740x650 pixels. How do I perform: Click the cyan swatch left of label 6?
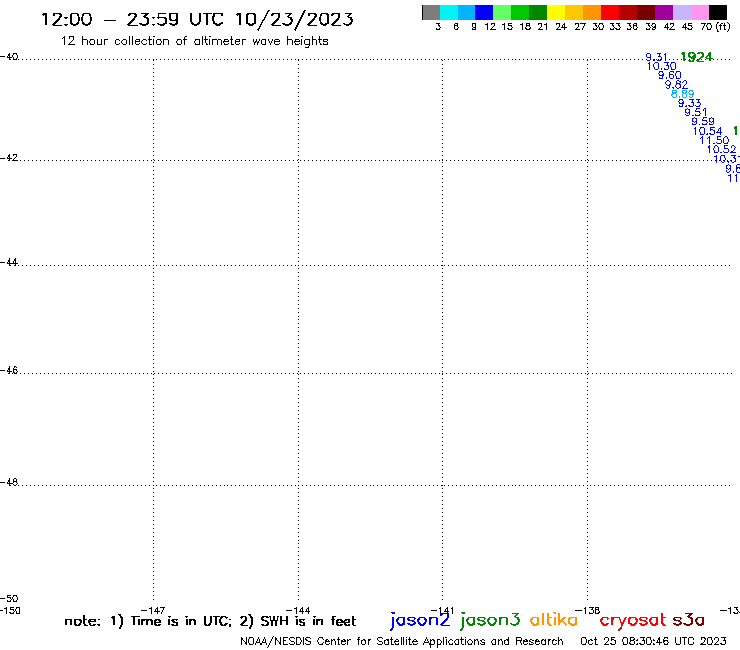click(x=449, y=12)
